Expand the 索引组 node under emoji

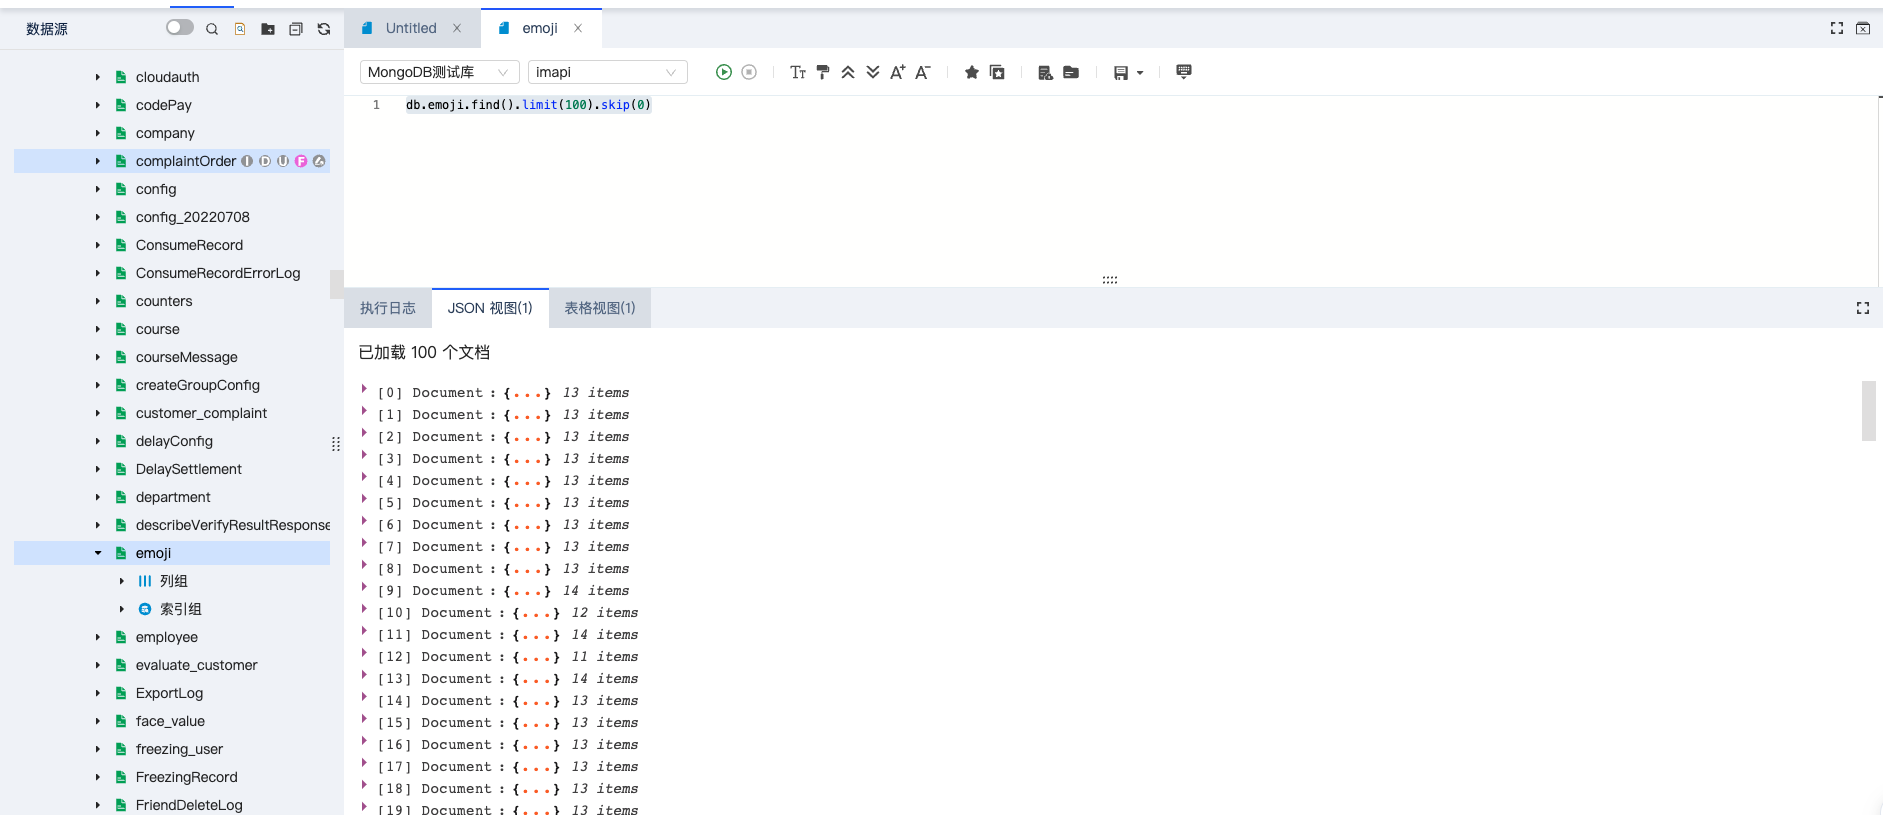[x=122, y=609]
